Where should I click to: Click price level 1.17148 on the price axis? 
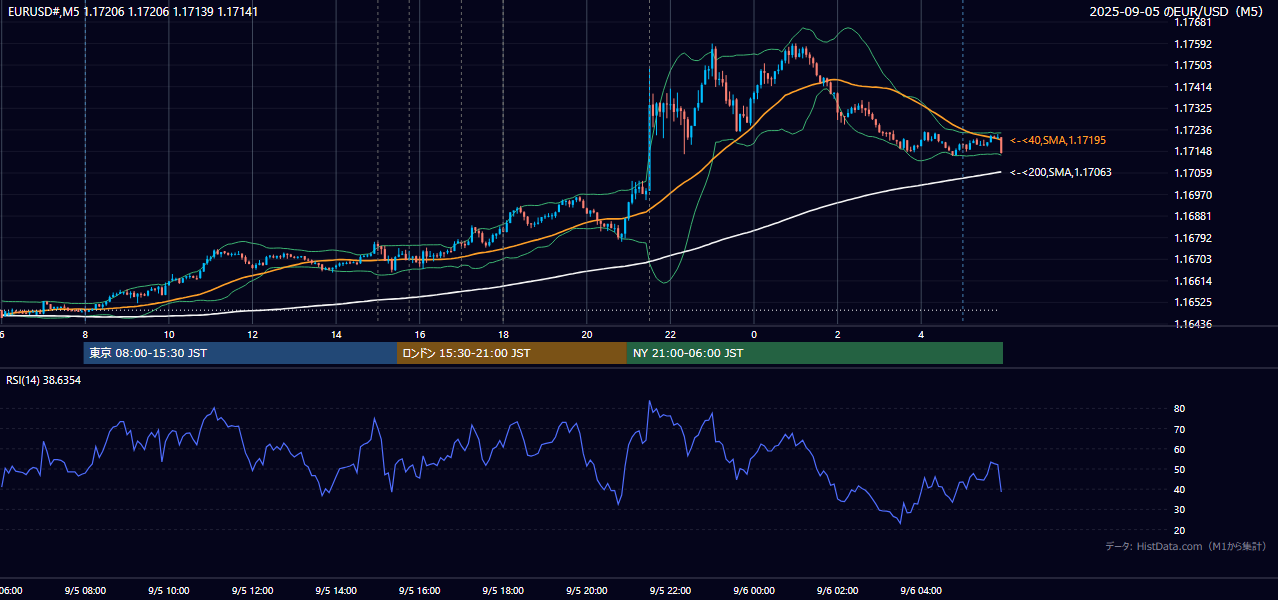tap(1192, 151)
